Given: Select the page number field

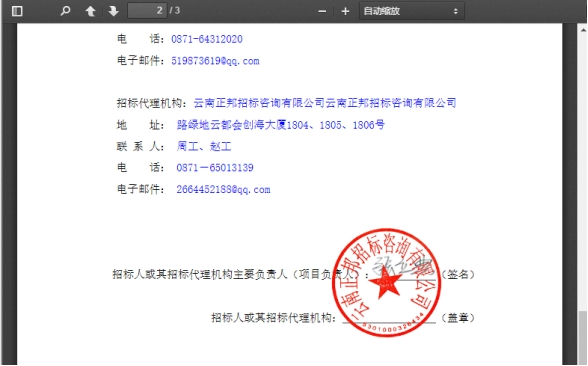Looking at the screenshot, I should tap(147, 10).
